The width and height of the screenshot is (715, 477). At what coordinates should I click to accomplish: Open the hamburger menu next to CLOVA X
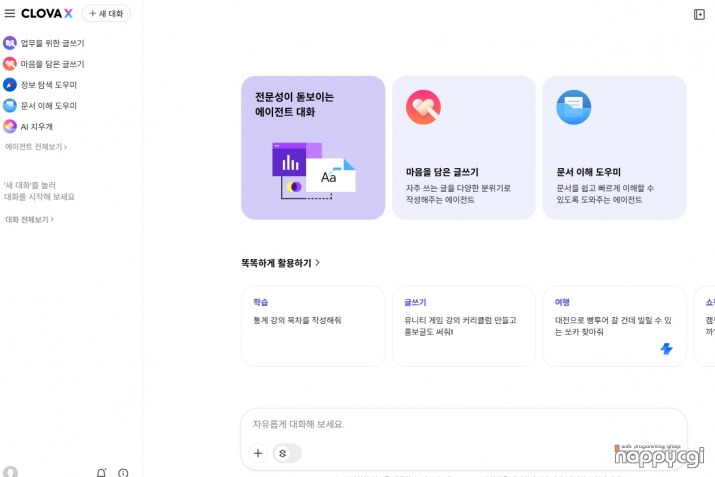[x=10, y=14]
